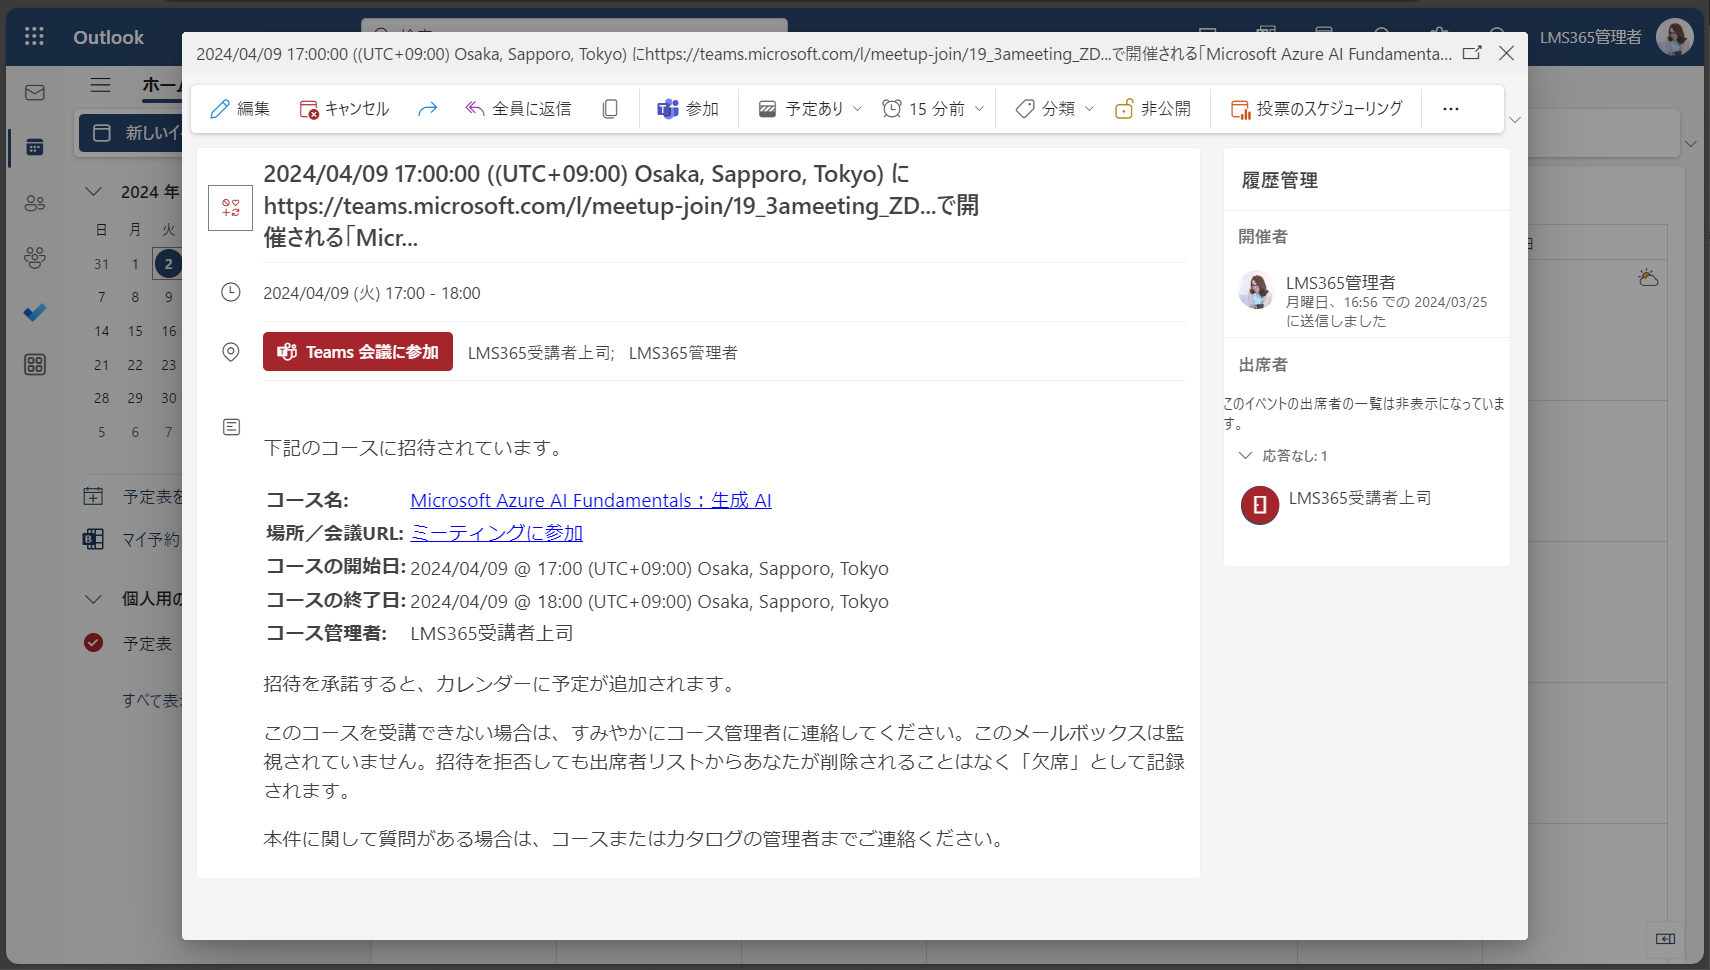Collapse the 2024 mini calendar chevron
The height and width of the screenshot is (970, 1710).
(94, 191)
